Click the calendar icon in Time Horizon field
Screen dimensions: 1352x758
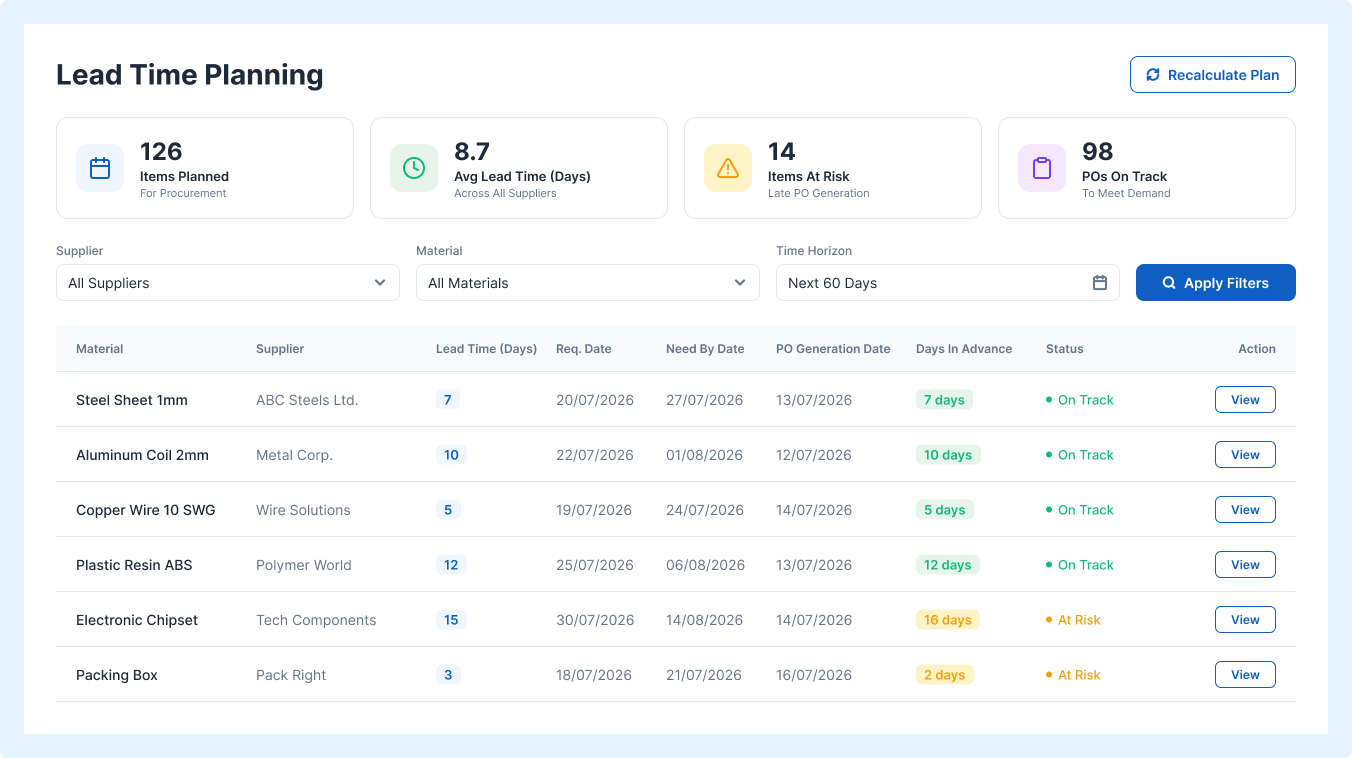click(x=1100, y=283)
